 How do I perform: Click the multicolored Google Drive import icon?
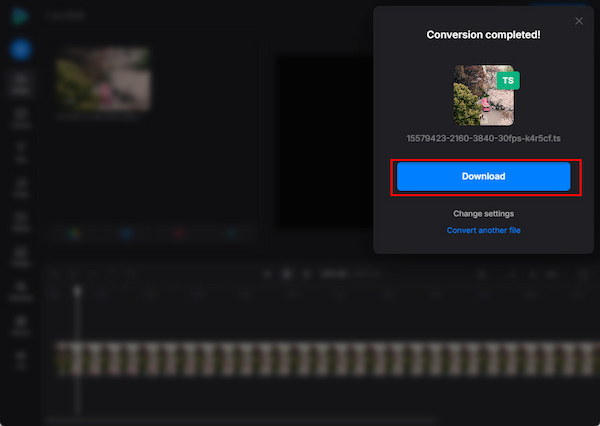point(75,233)
